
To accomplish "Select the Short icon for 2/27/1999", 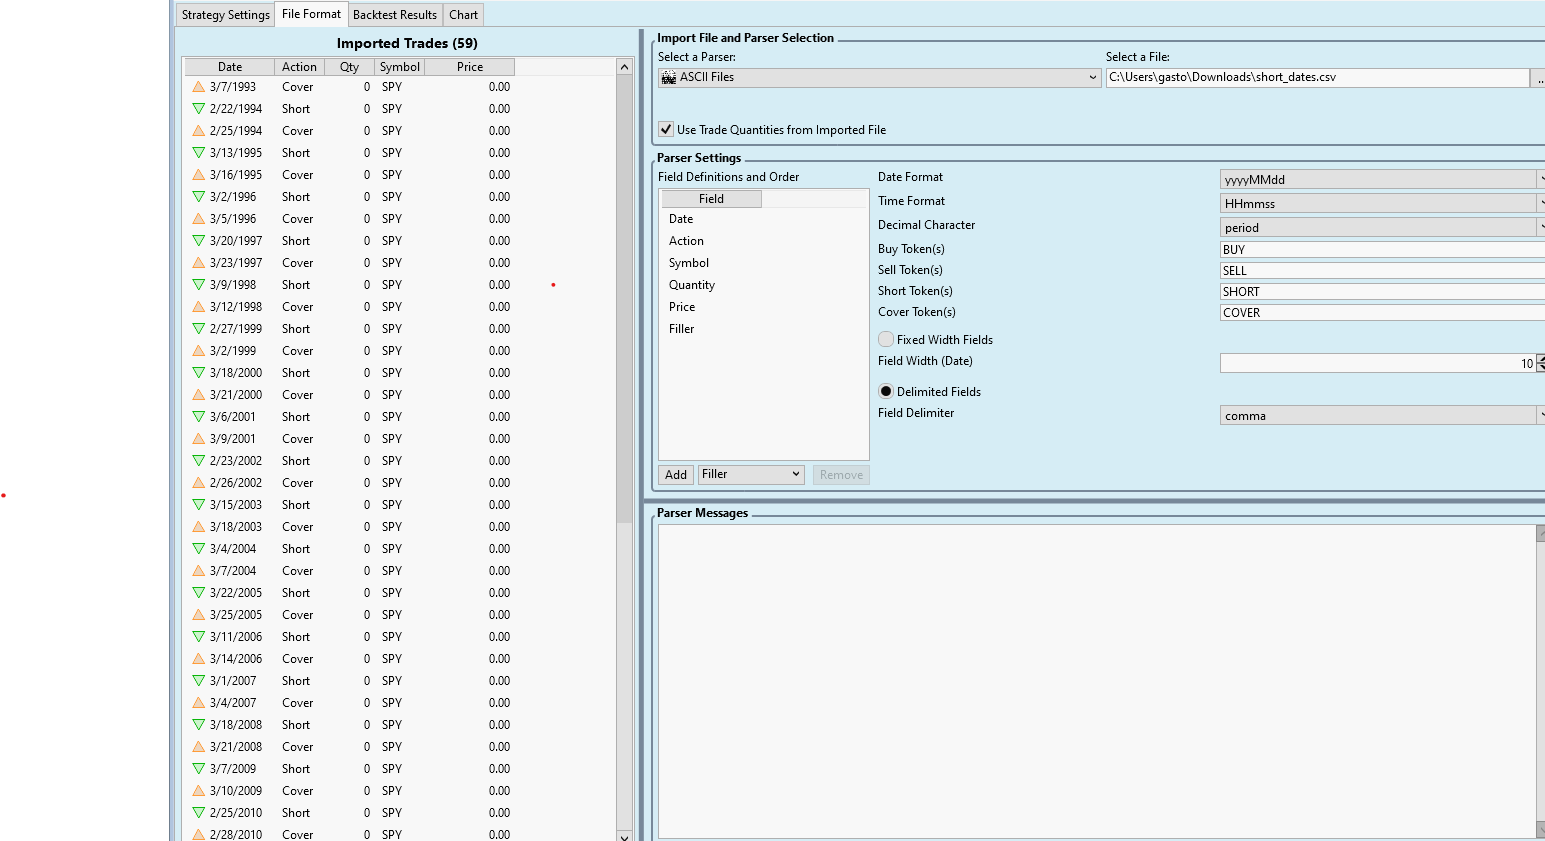I will coord(199,329).
